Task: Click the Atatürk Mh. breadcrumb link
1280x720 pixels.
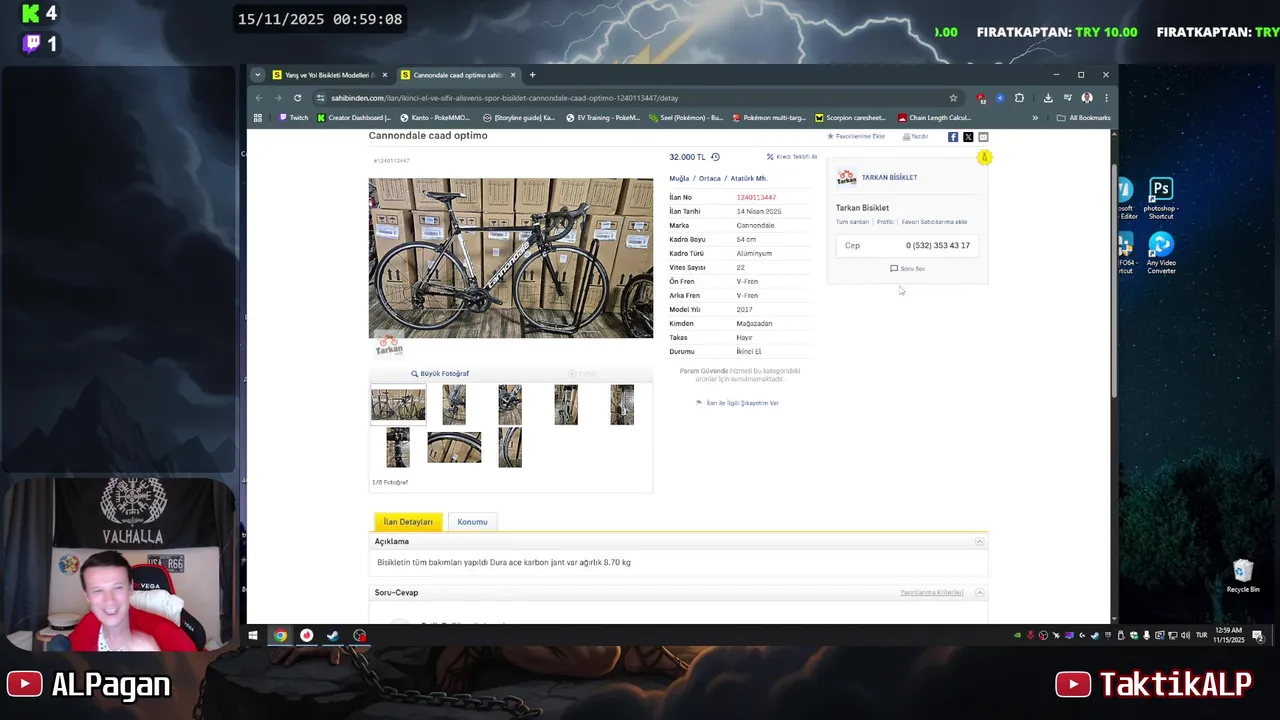Action: point(749,179)
